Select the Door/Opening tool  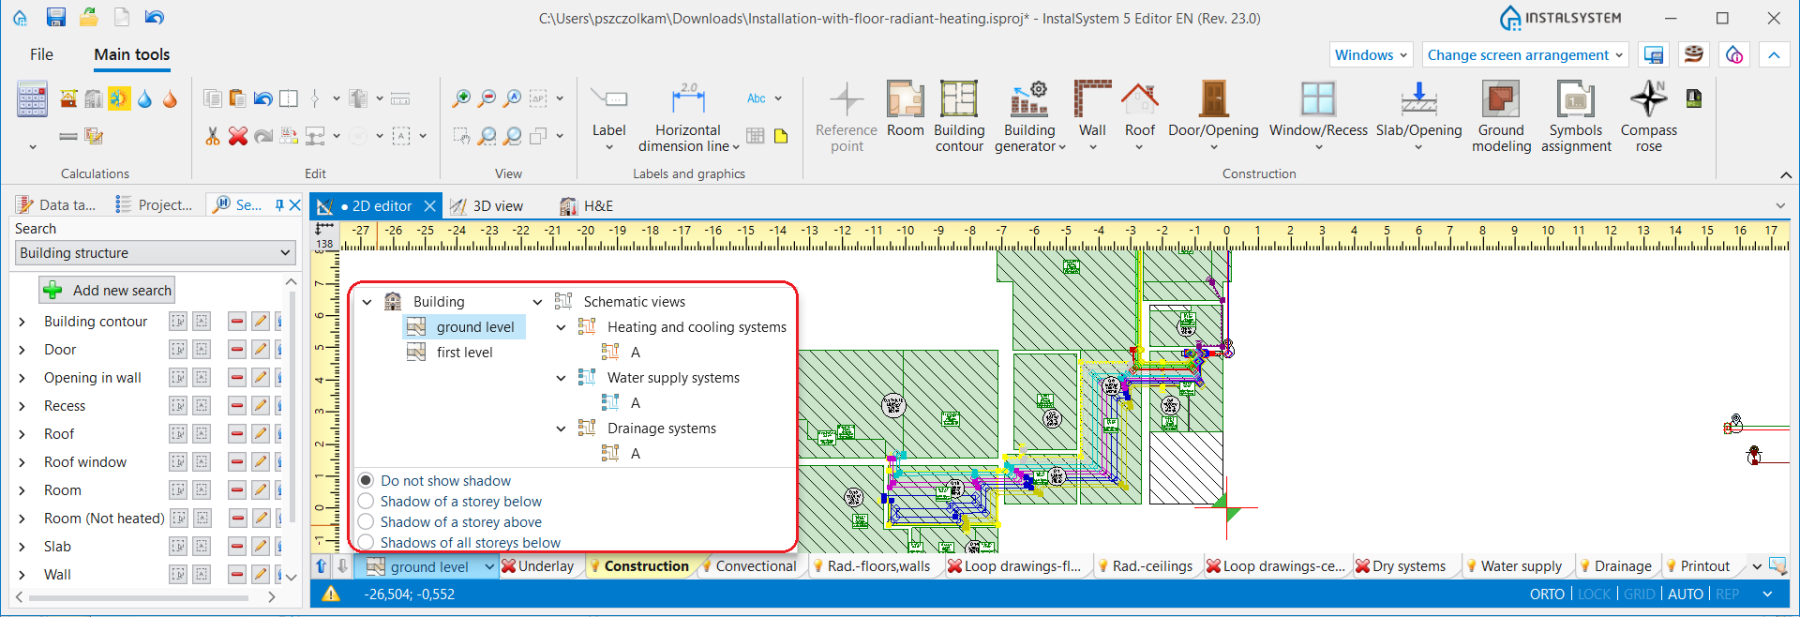pos(1213,115)
